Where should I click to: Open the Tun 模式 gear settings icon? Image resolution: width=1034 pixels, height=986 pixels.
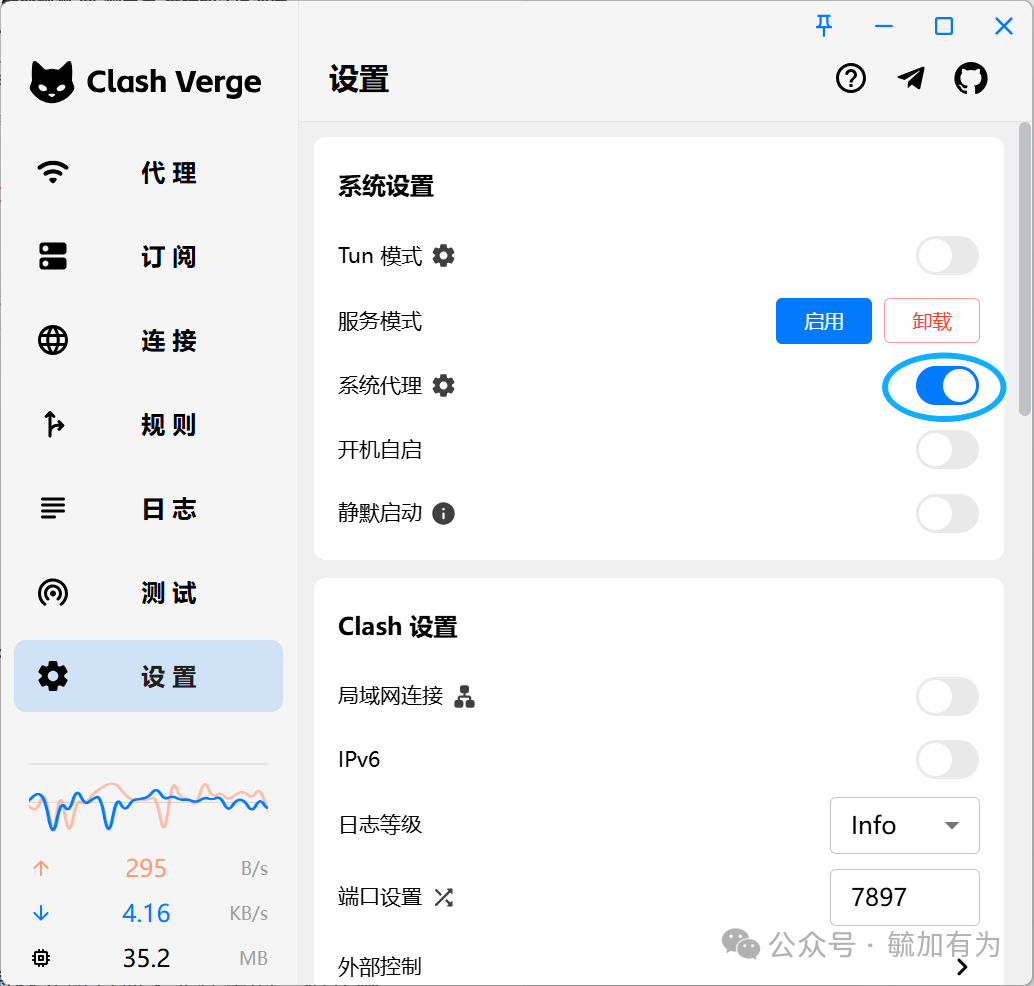click(442, 255)
